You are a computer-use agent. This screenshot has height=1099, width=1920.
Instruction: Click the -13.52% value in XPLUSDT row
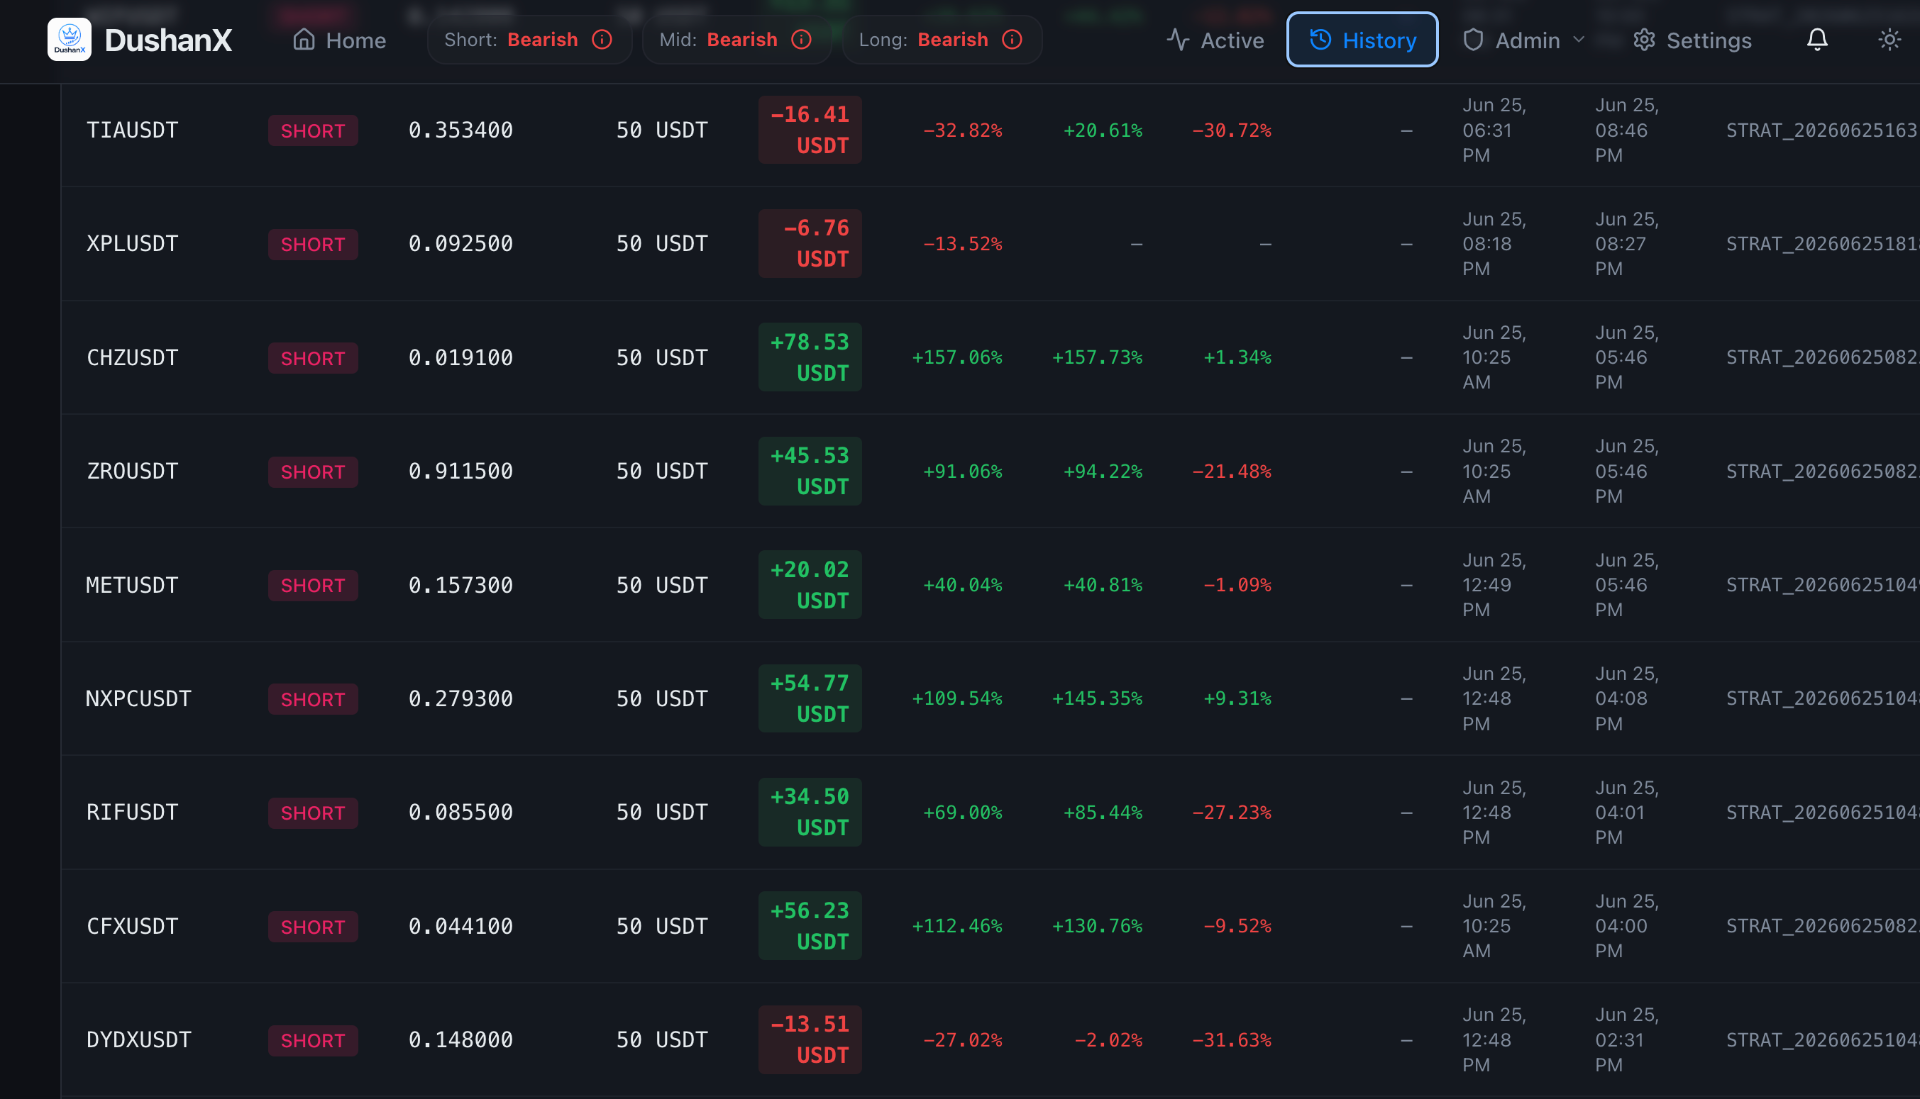click(963, 244)
